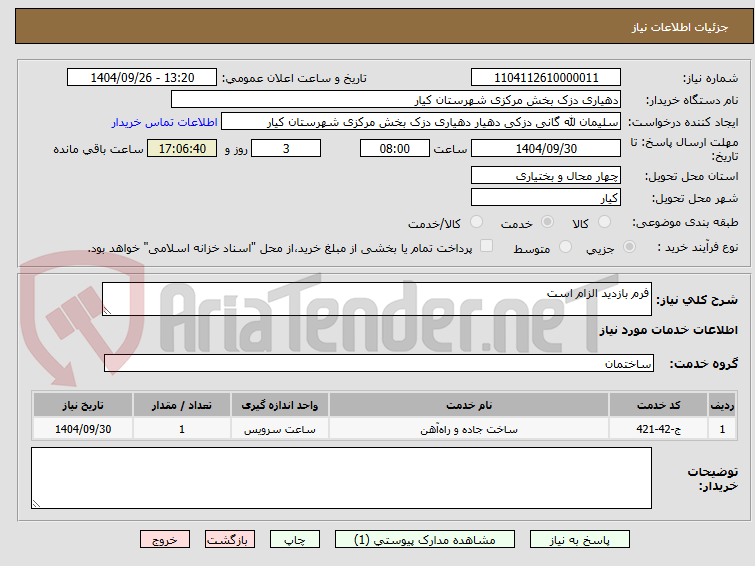This screenshot has width=755, height=566.
Task: Click the بازگشت back button
Action: pyautogui.click(x=230, y=540)
